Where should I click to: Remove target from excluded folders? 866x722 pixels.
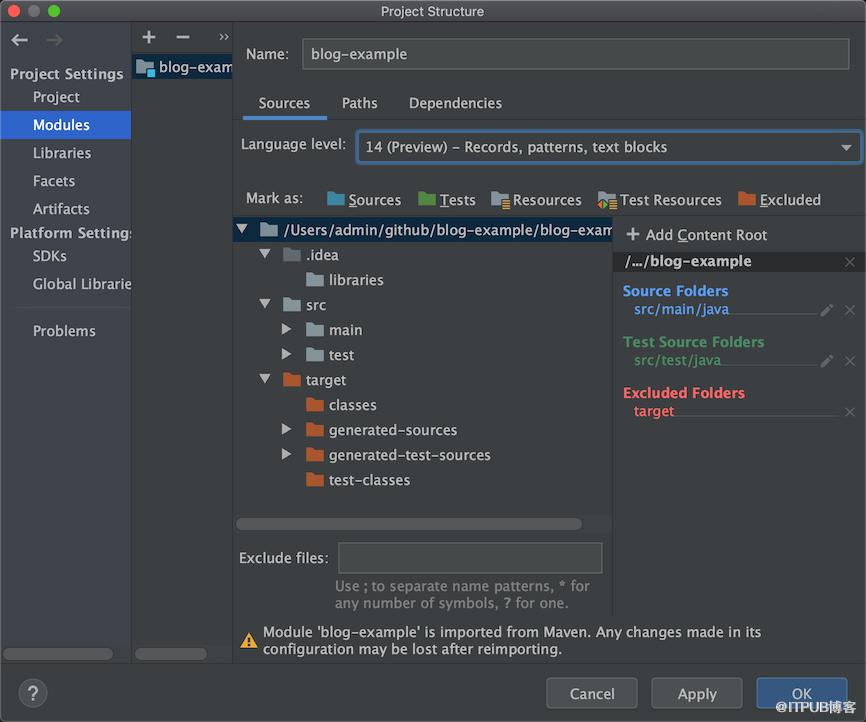[x=850, y=412]
